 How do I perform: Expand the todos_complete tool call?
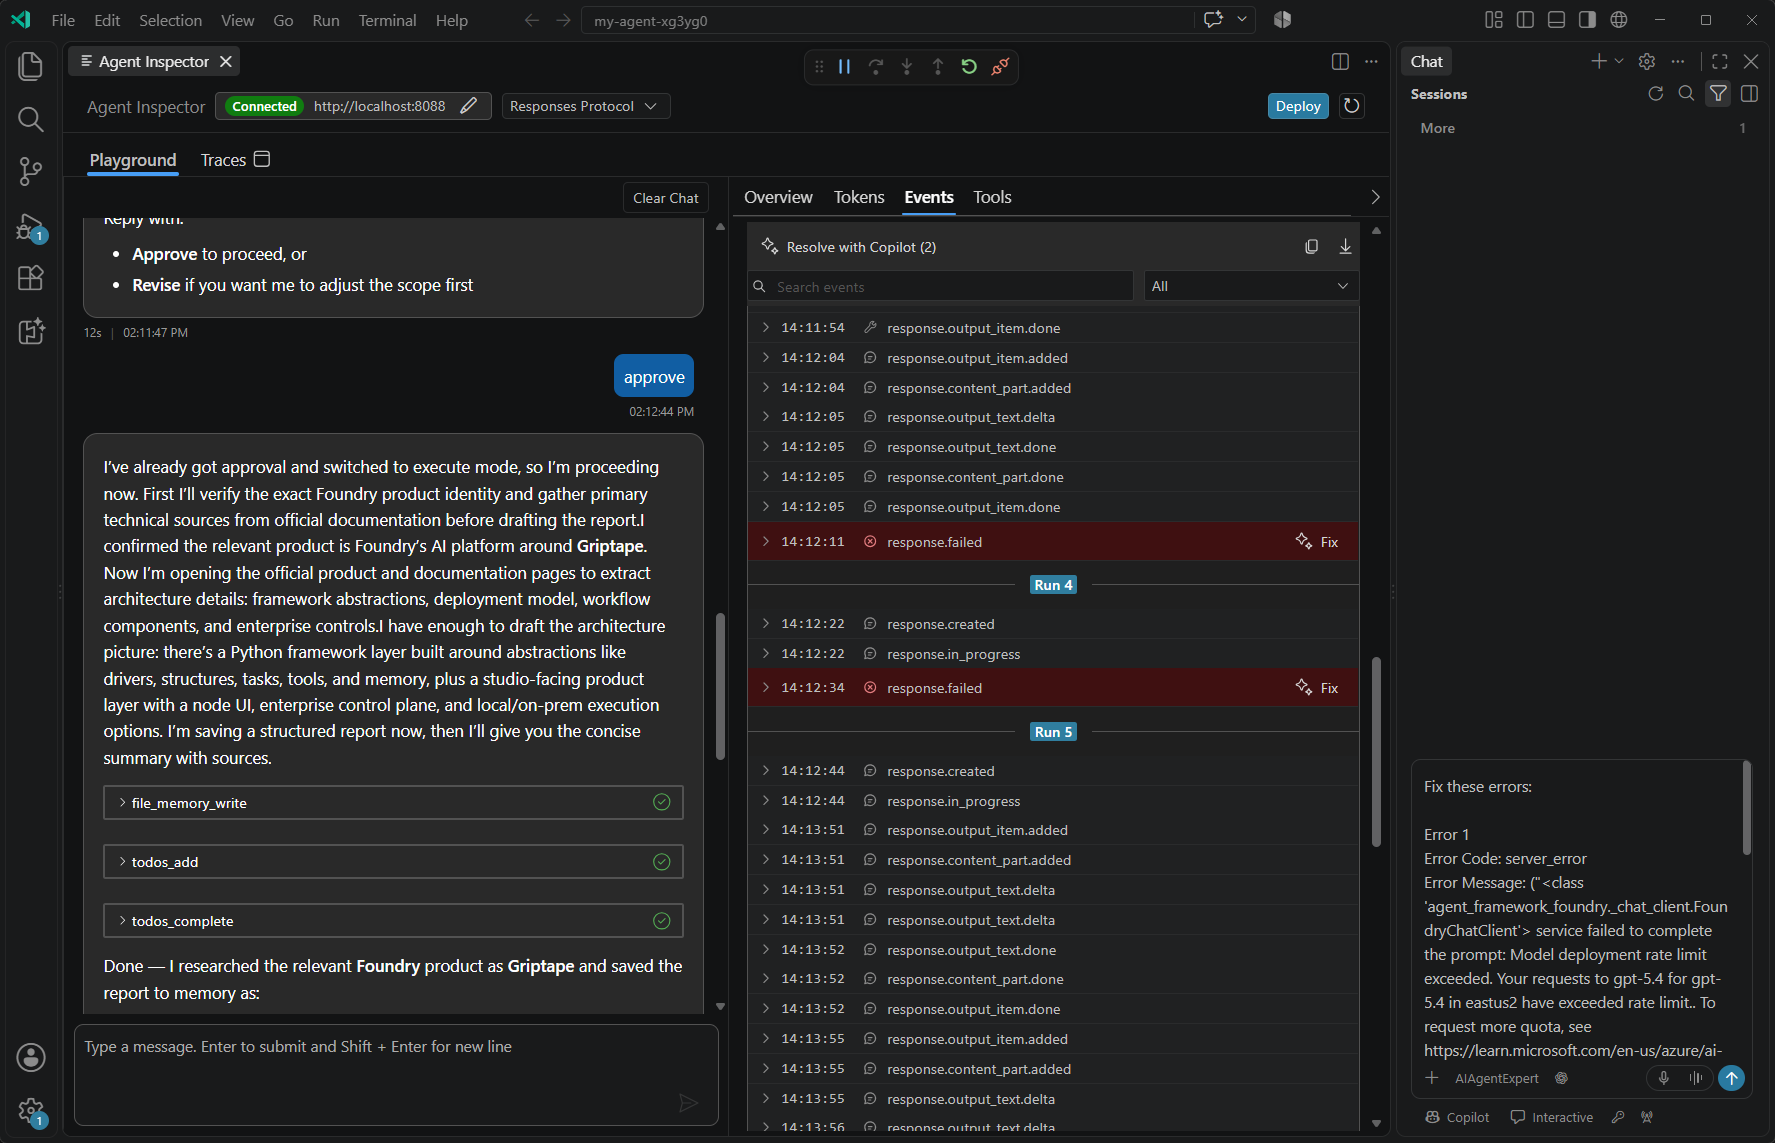click(x=393, y=920)
